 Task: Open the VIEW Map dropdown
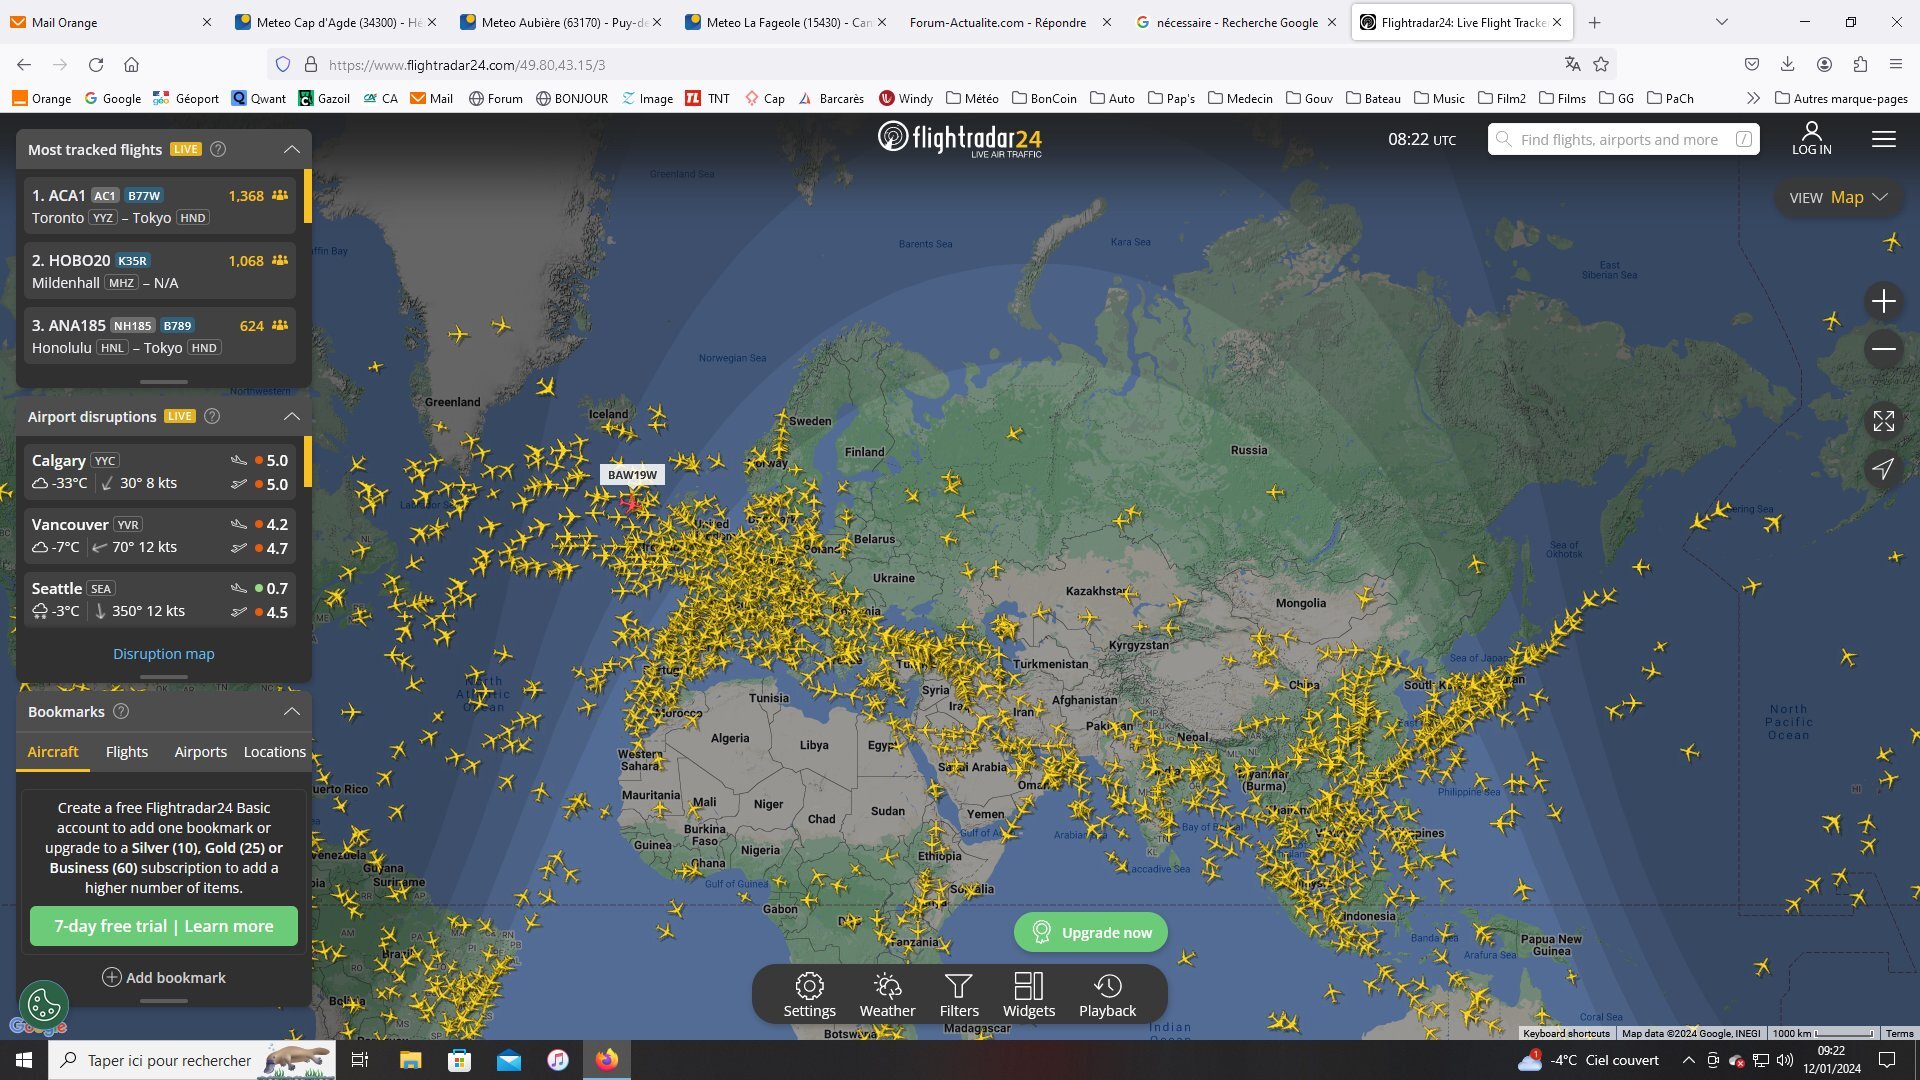[1837, 198]
